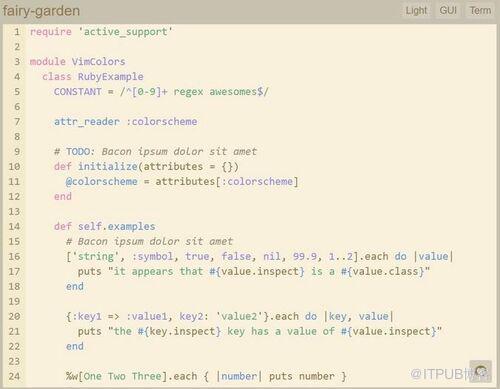Click the Light theme button
Image resolution: width=500 pixels, height=389 pixels.
coord(416,11)
